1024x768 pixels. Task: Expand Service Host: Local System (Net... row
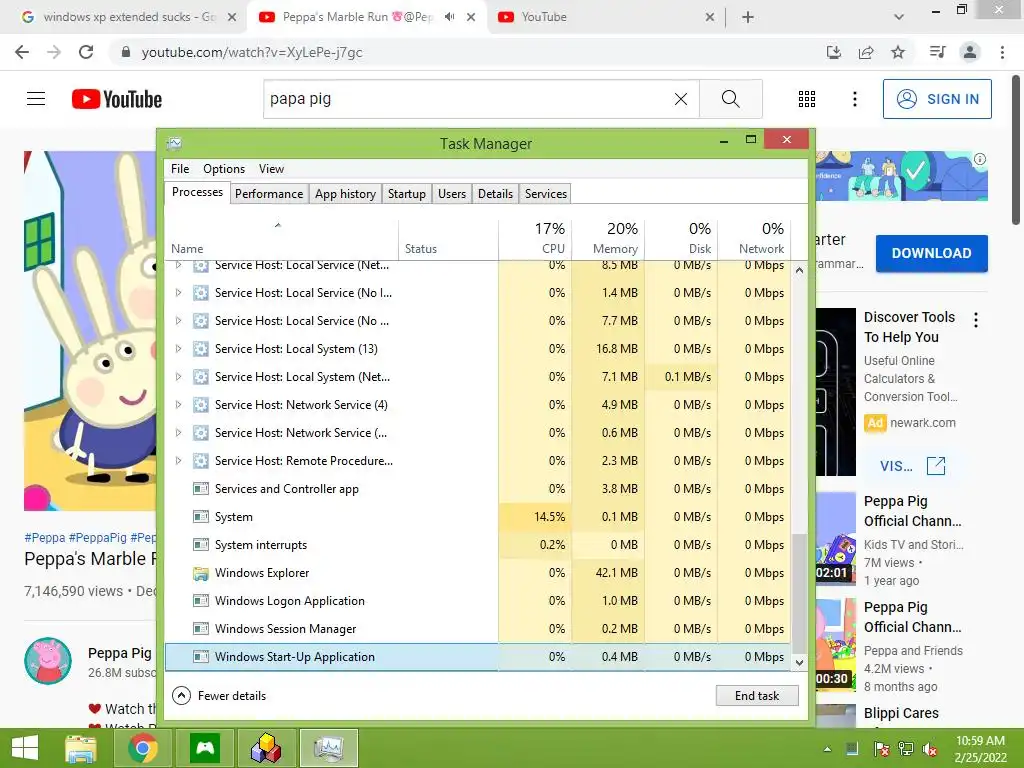coord(178,377)
